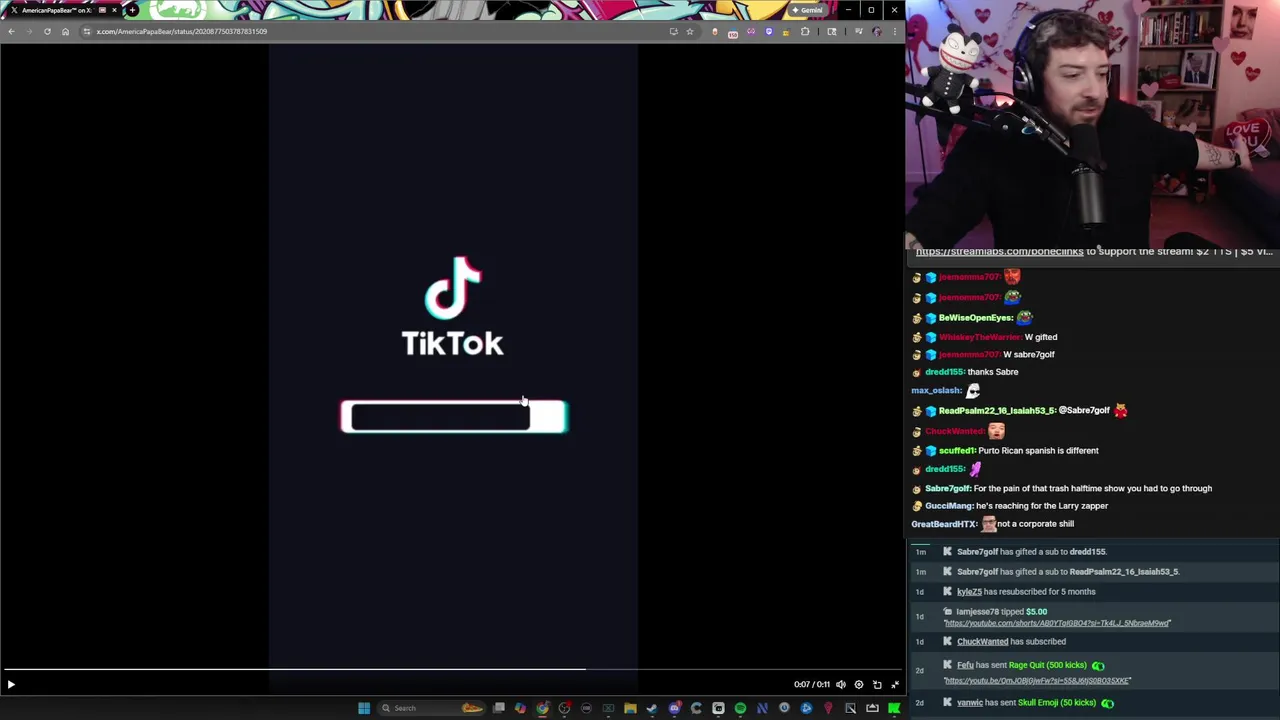Open Gemini button in title bar
Image resolution: width=1280 pixels, height=720 pixels.
807,10
